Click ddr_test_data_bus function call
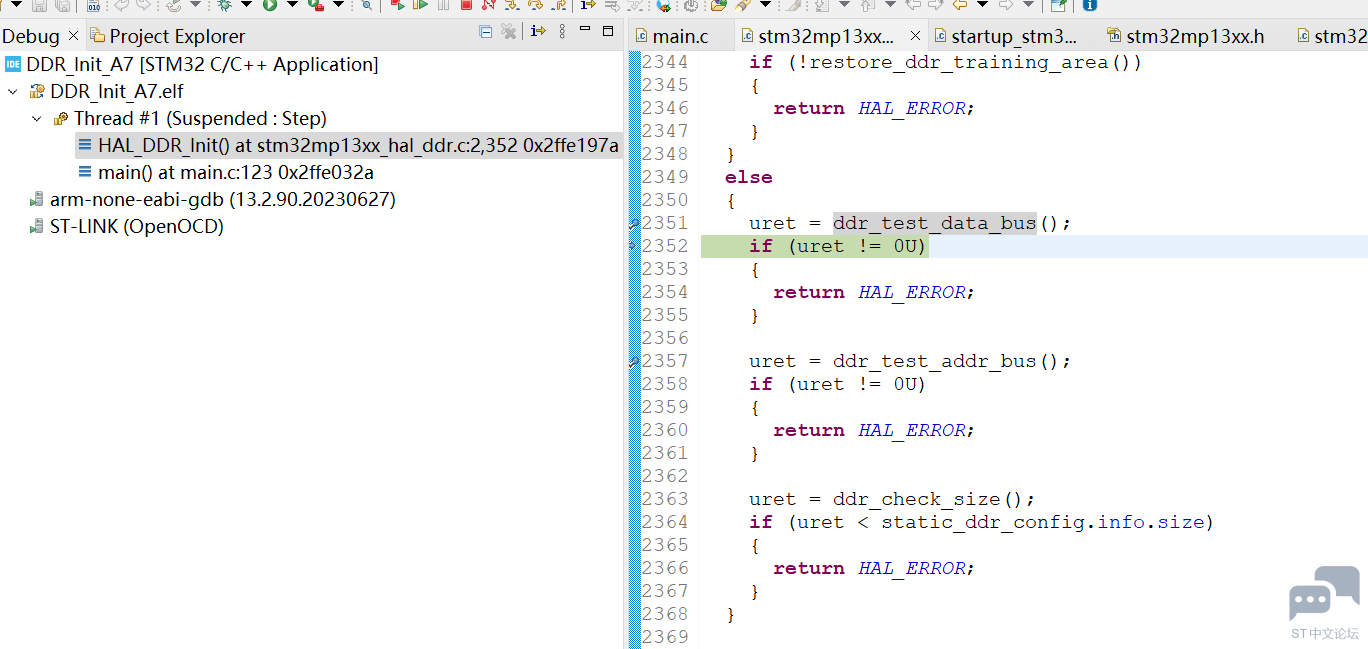Viewport: 1368px width, 649px height. click(x=935, y=223)
